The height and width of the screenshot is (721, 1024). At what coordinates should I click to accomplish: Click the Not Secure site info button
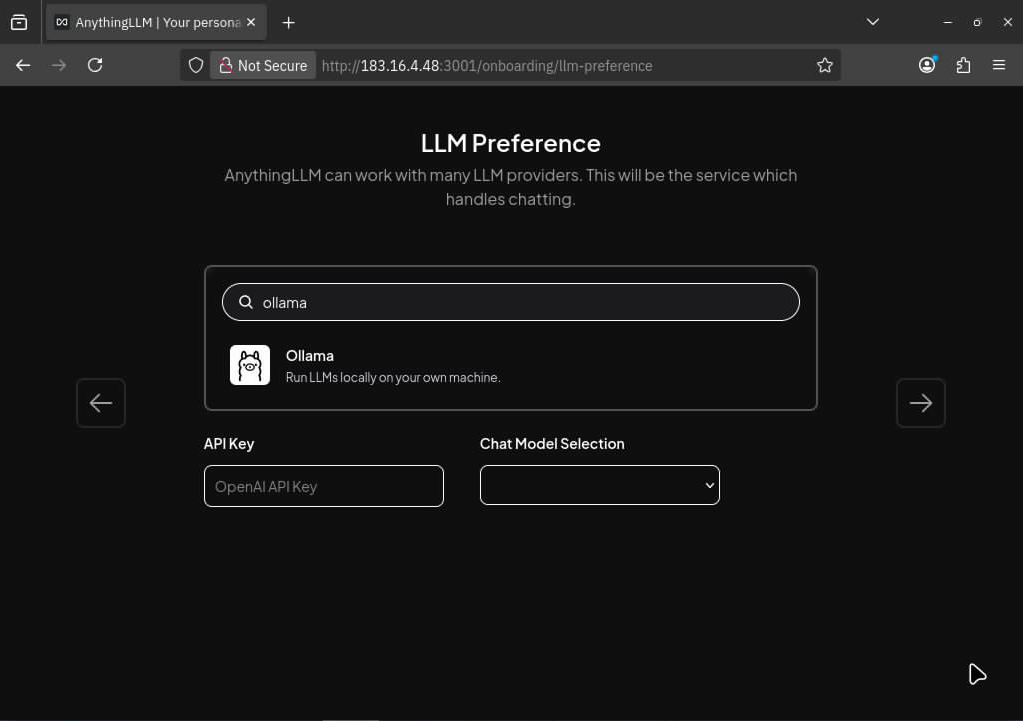[x=263, y=65]
